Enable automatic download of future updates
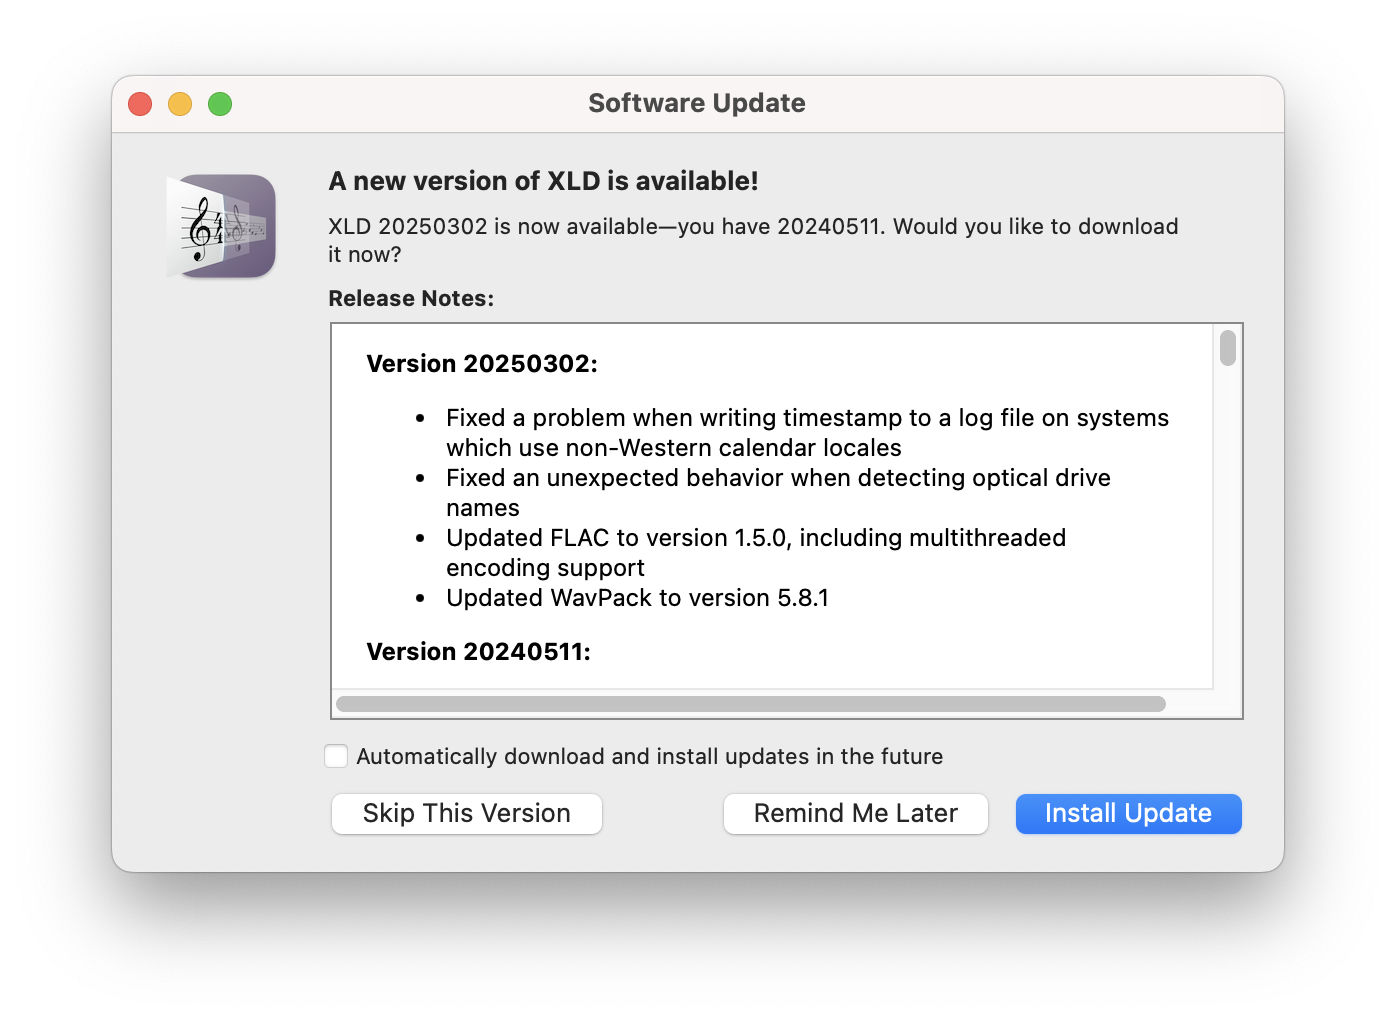The width and height of the screenshot is (1396, 1020). (336, 756)
